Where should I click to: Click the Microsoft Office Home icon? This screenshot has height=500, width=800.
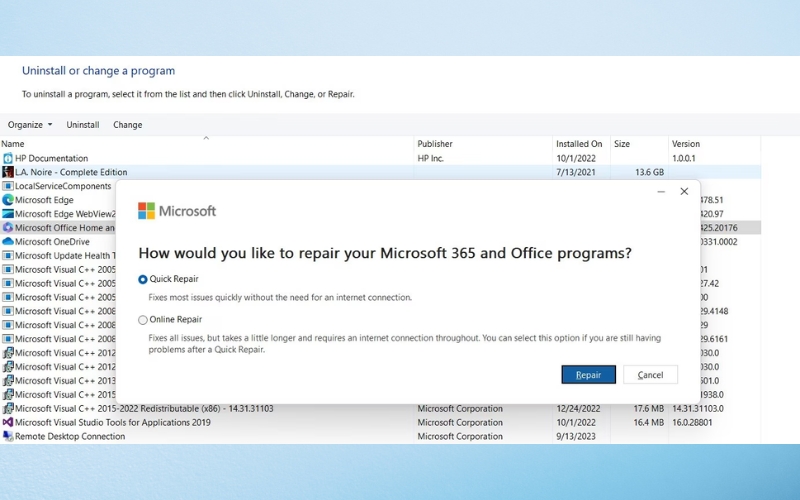[x=8, y=228]
